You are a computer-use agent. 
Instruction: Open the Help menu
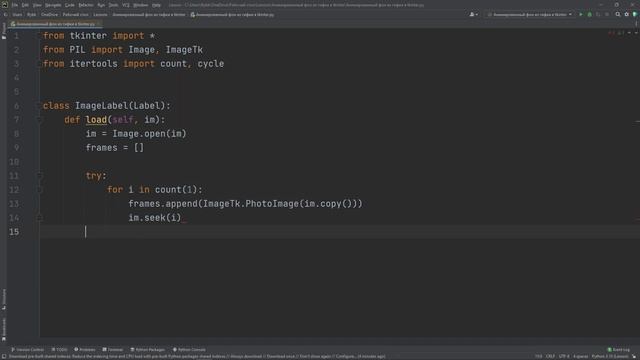click(x=156, y=5)
